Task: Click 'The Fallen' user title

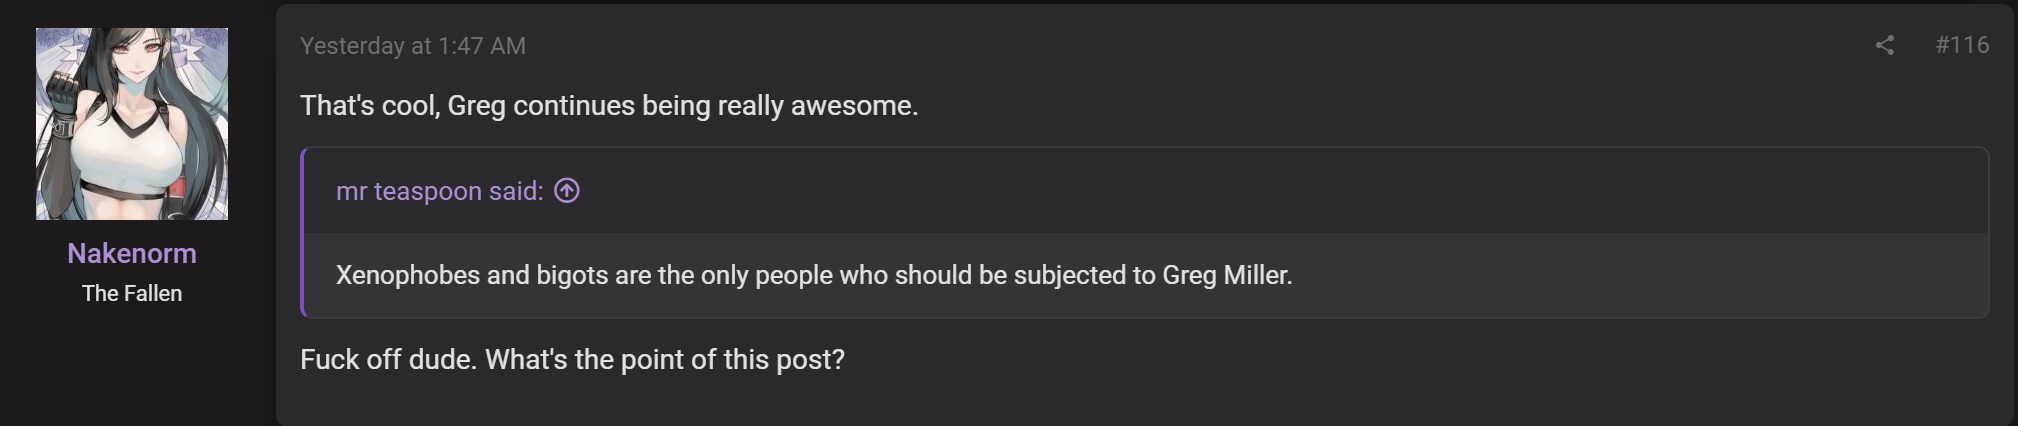Action: tap(132, 293)
